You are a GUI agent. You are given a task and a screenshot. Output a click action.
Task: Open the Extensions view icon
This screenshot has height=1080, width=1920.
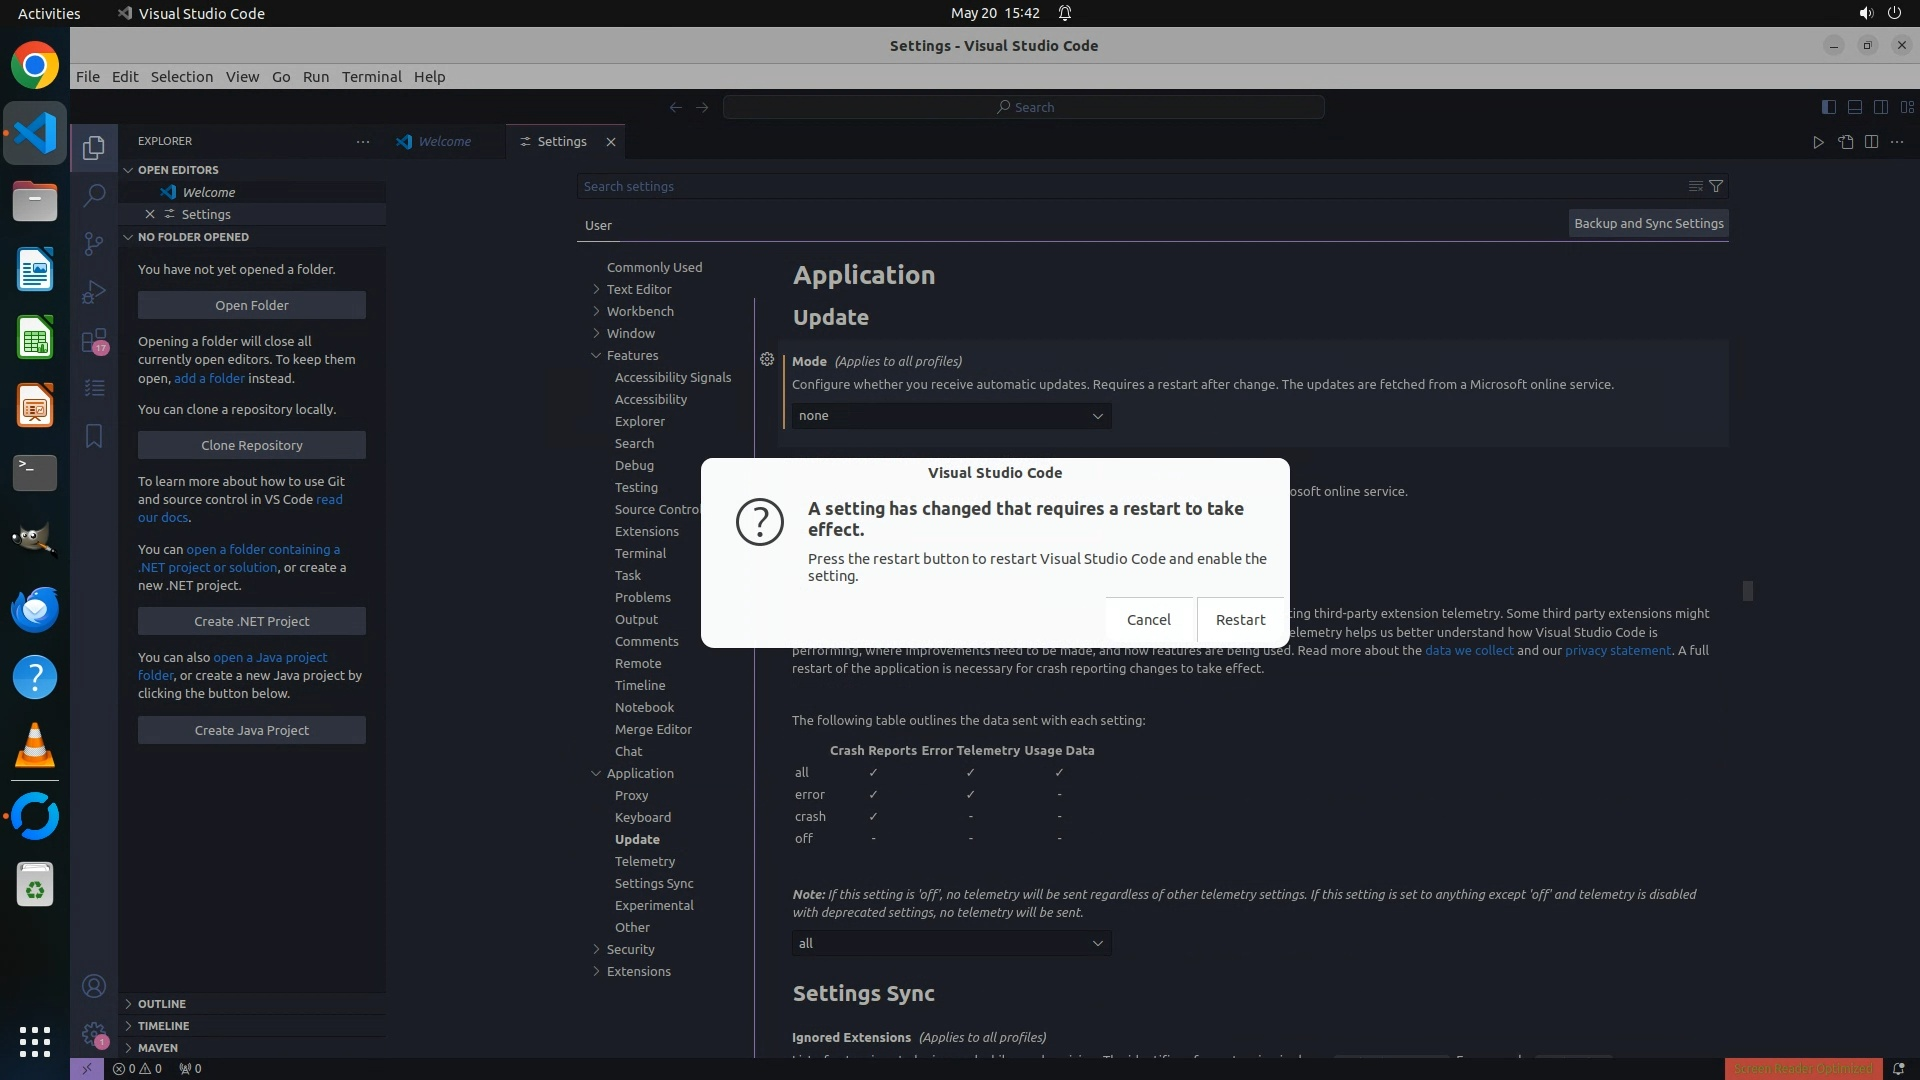click(x=94, y=341)
